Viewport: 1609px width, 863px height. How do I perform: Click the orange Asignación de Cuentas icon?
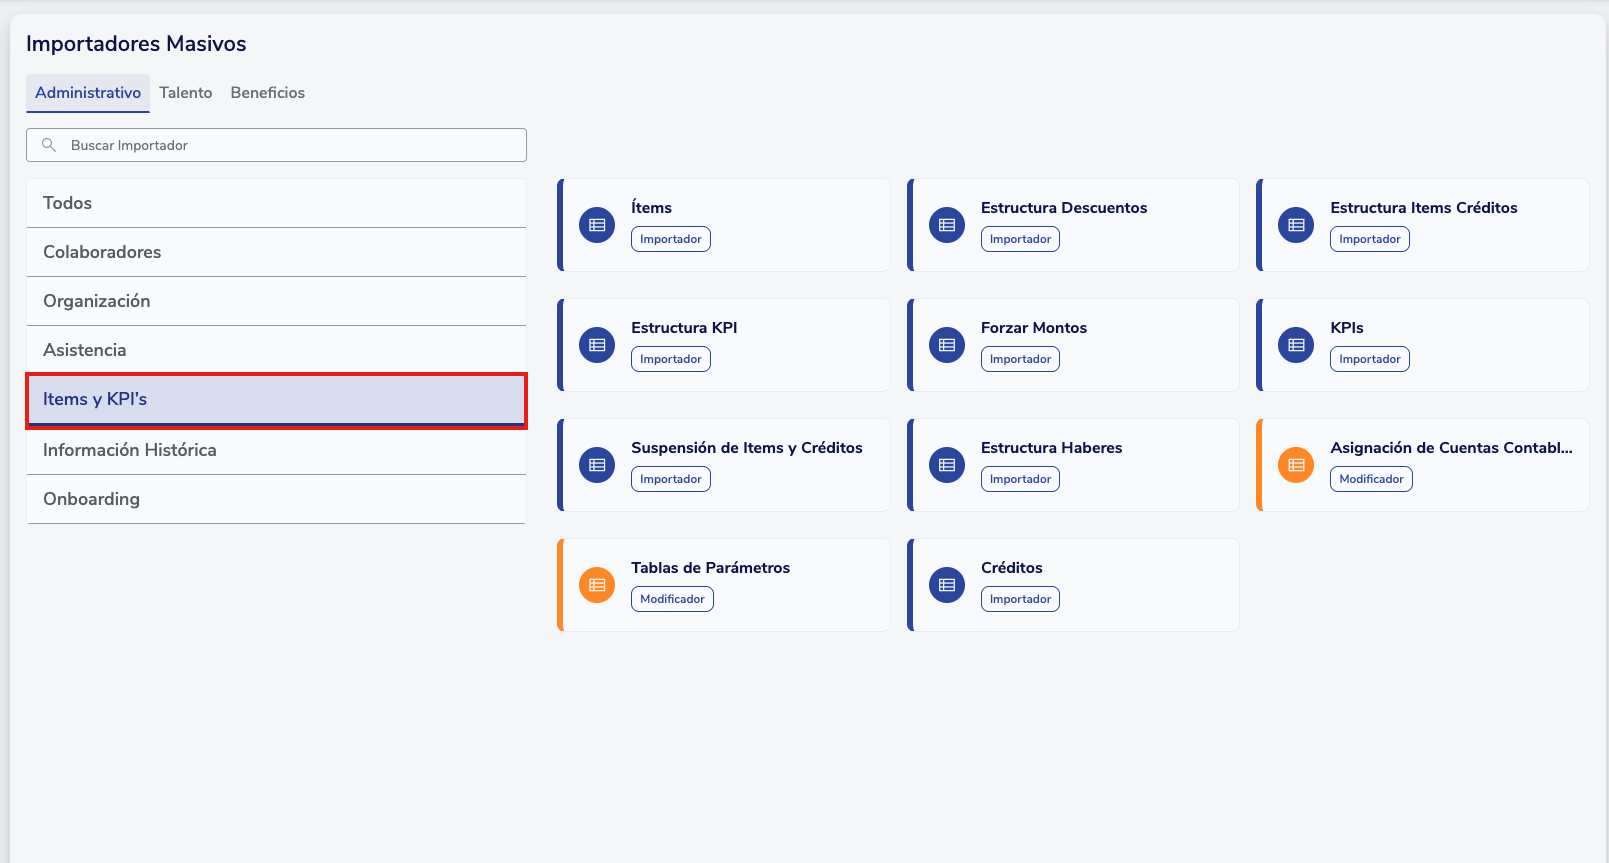[1296, 465]
